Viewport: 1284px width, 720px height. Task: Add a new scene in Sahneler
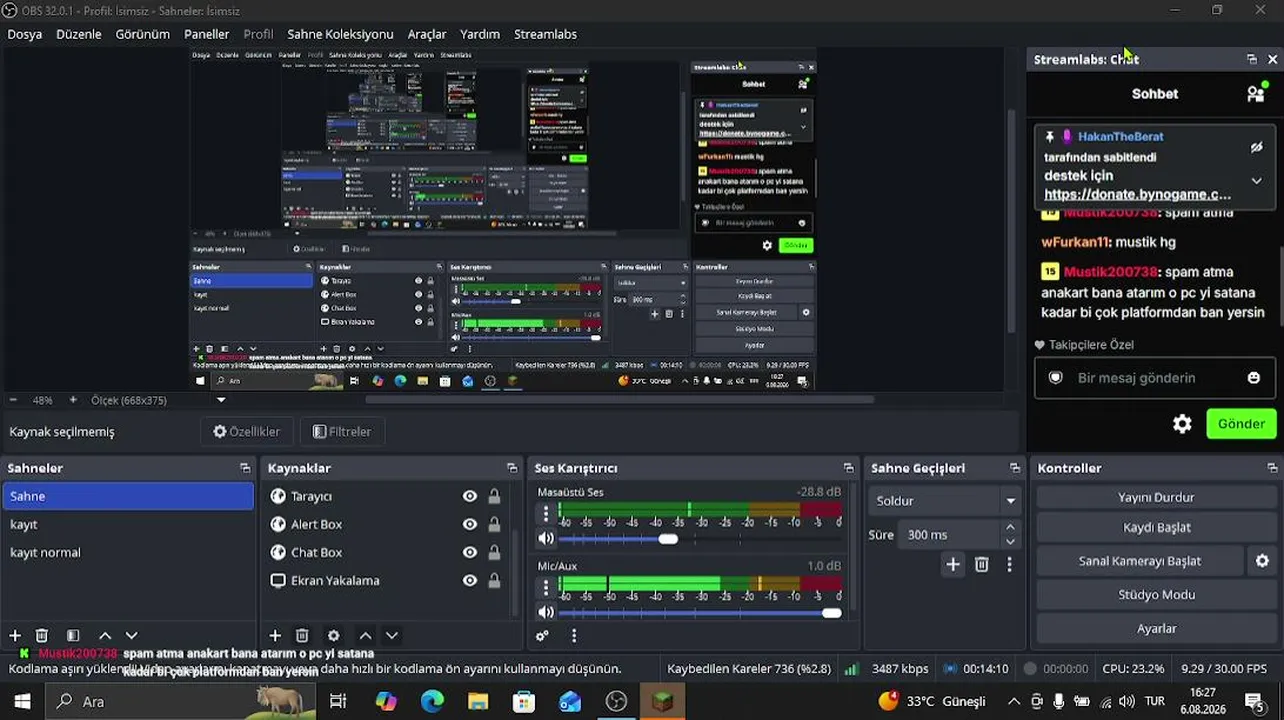(15, 636)
